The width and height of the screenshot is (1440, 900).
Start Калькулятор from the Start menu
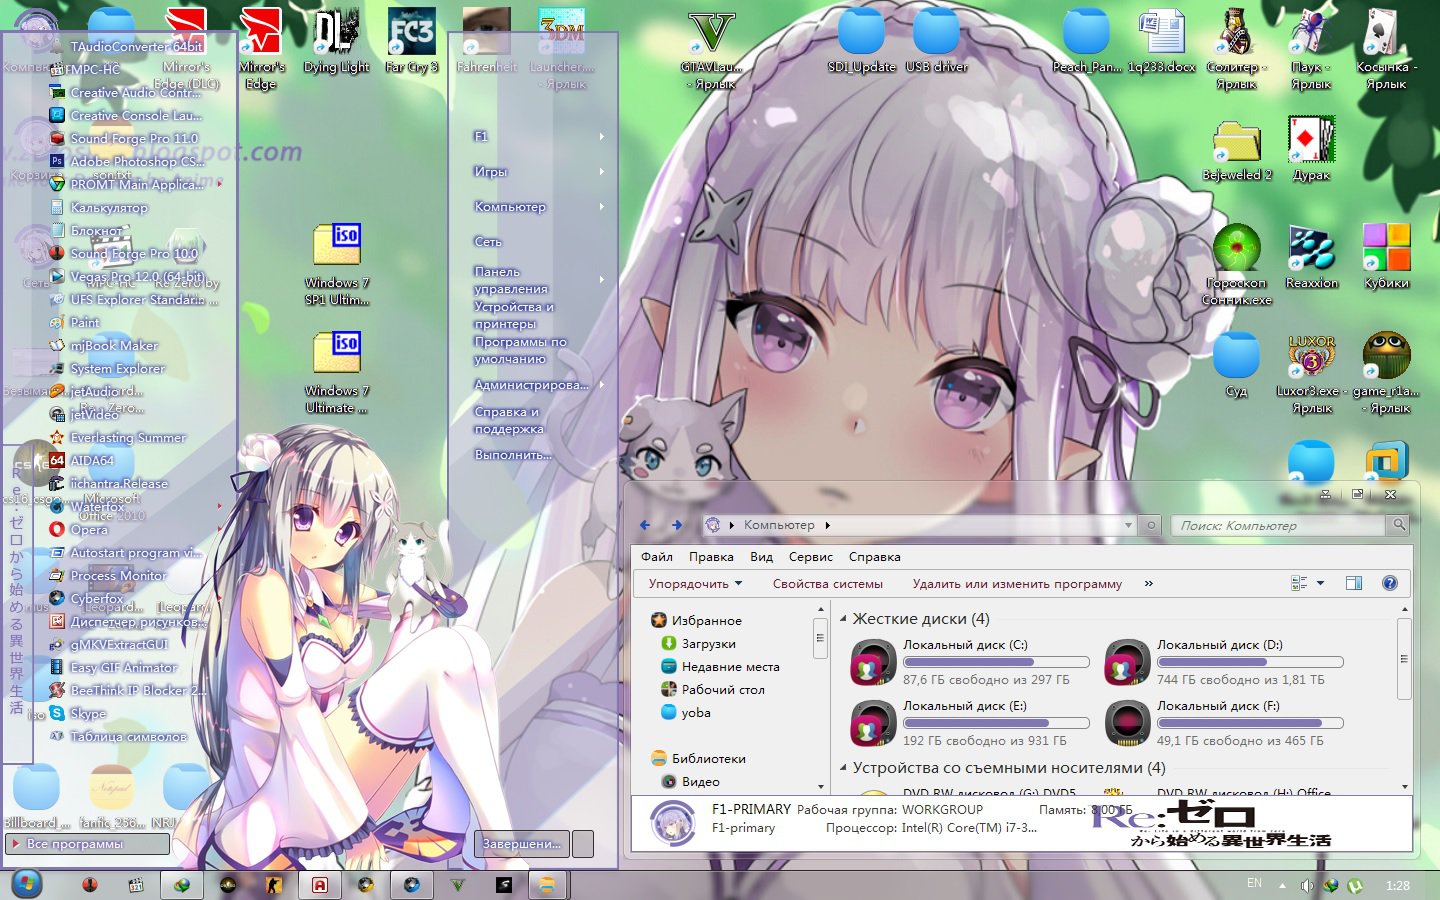98,207
